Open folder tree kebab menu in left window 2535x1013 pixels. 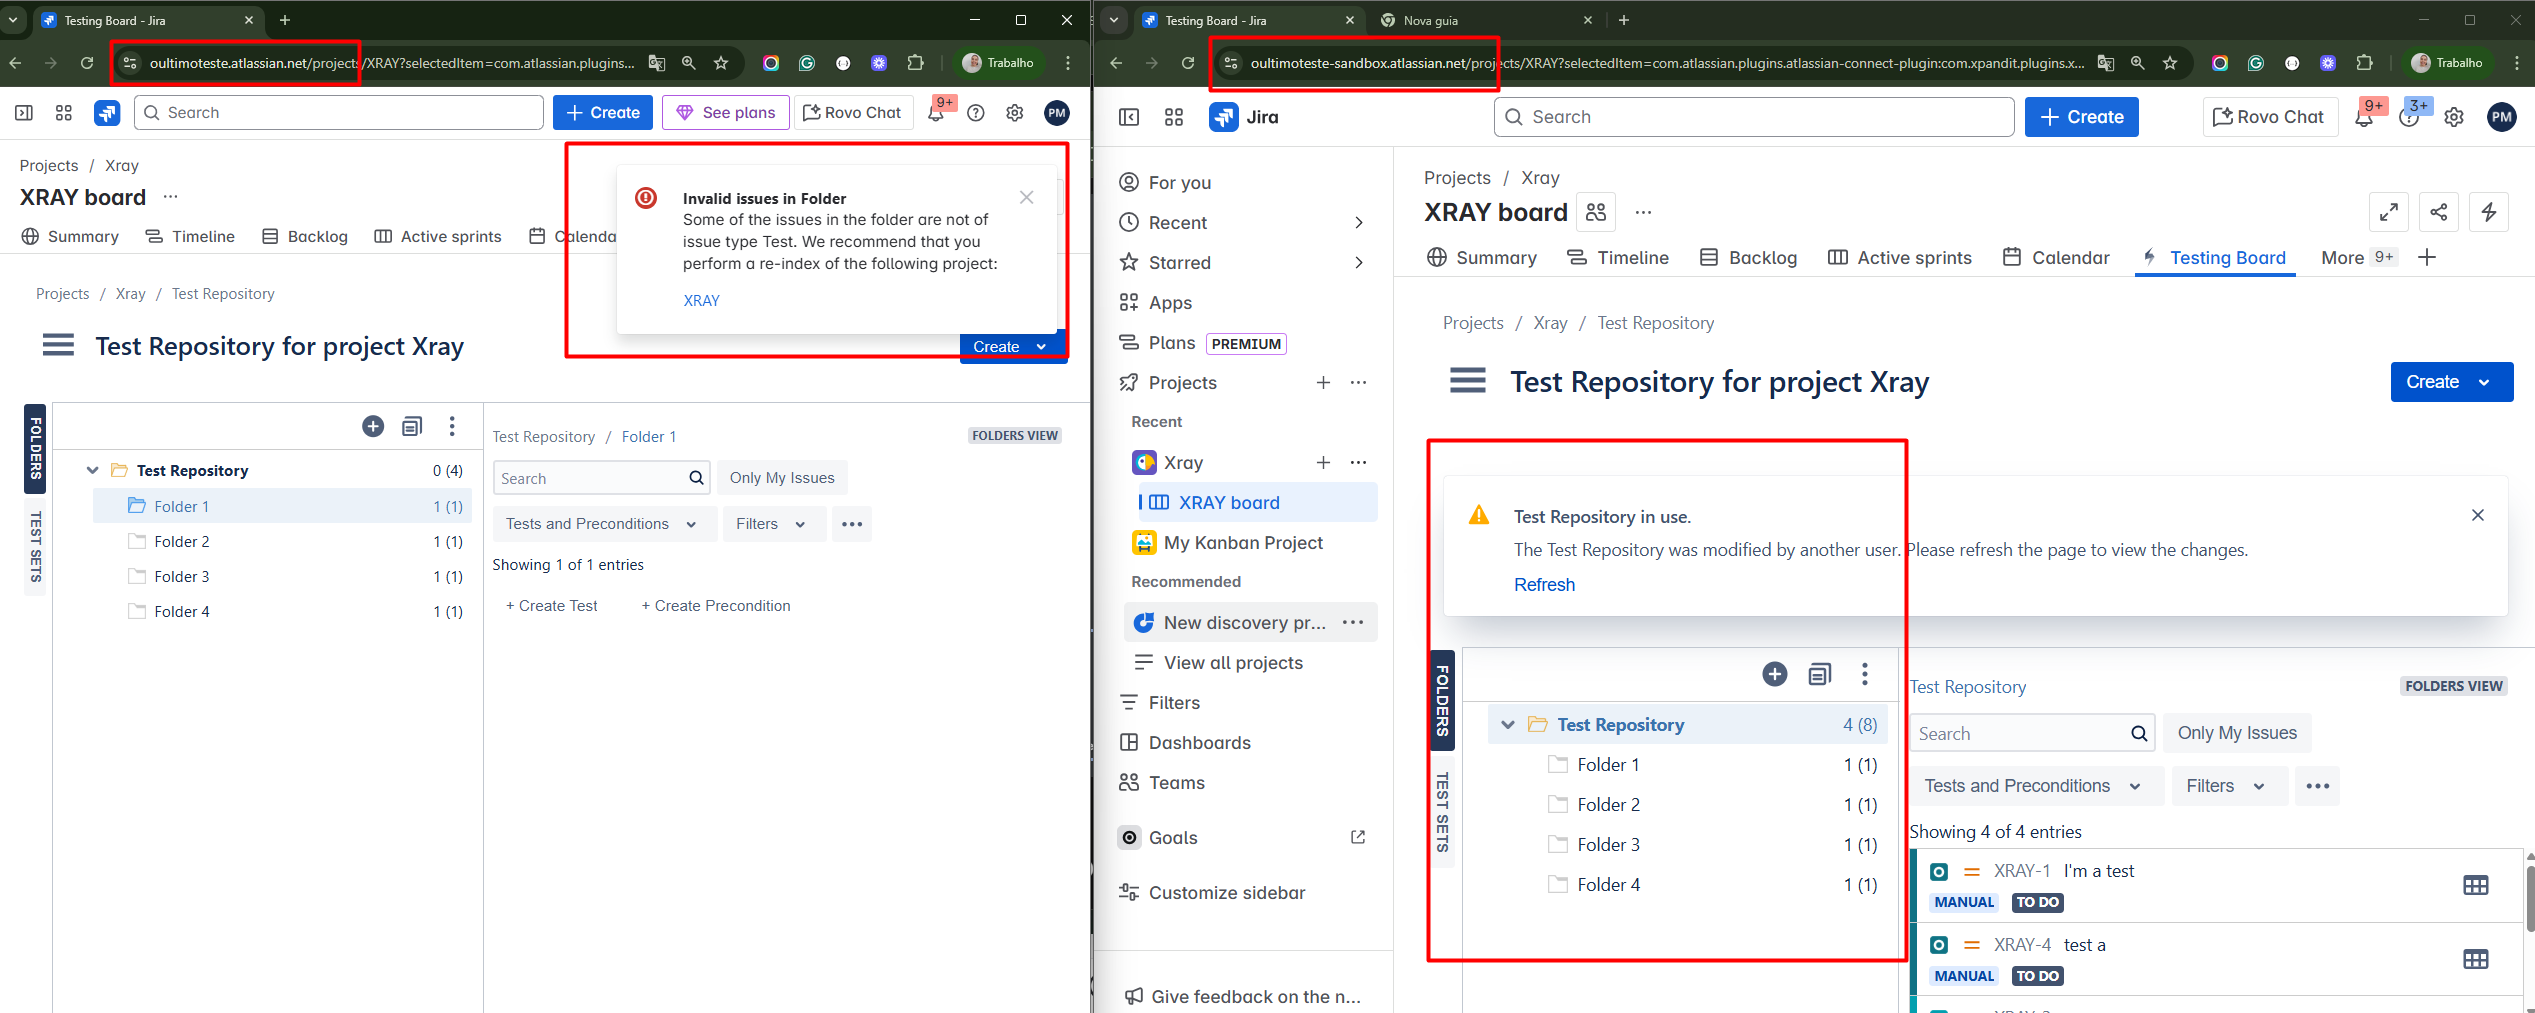click(452, 426)
